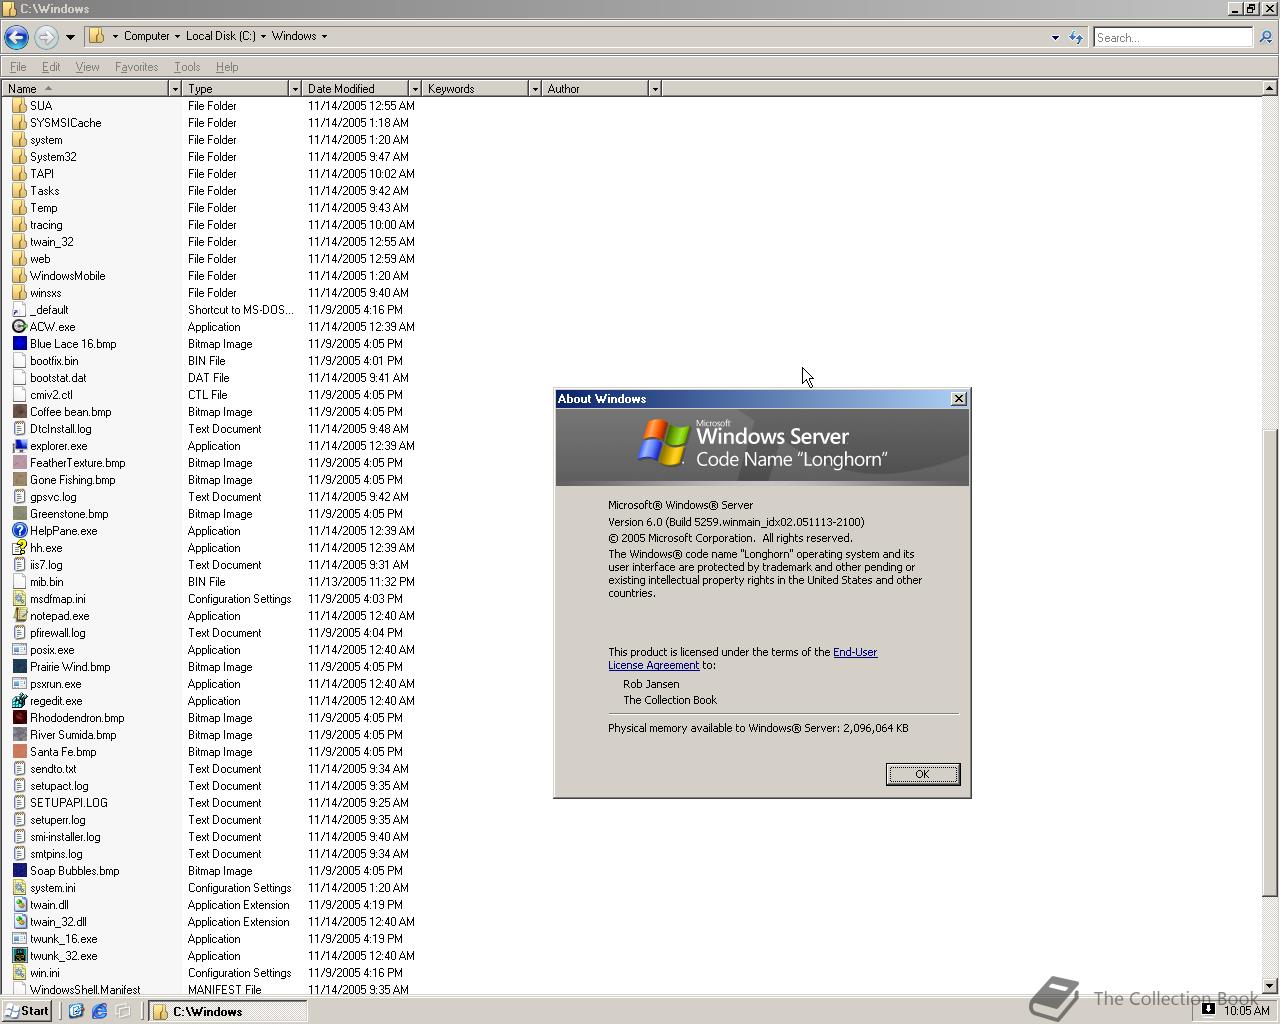Image resolution: width=1280 pixels, height=1024 pixels.
Task: Close the About Windows dialog
Action: click(958, 398)
